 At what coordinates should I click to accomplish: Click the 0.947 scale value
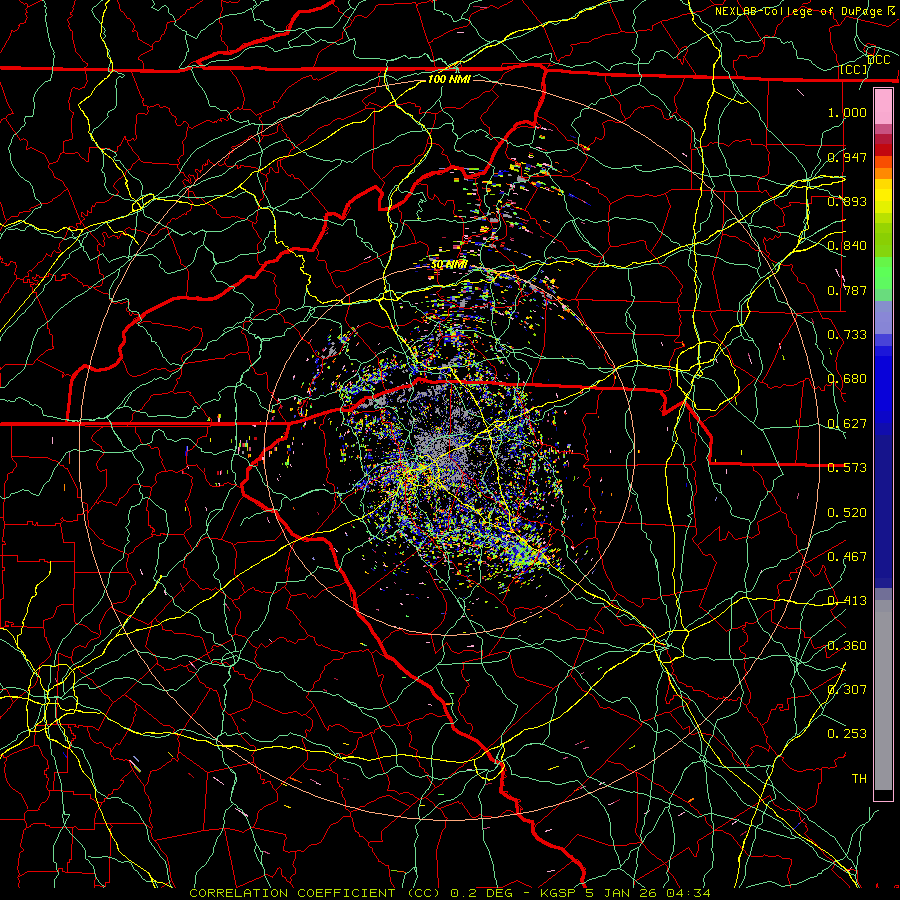[847, 157]
